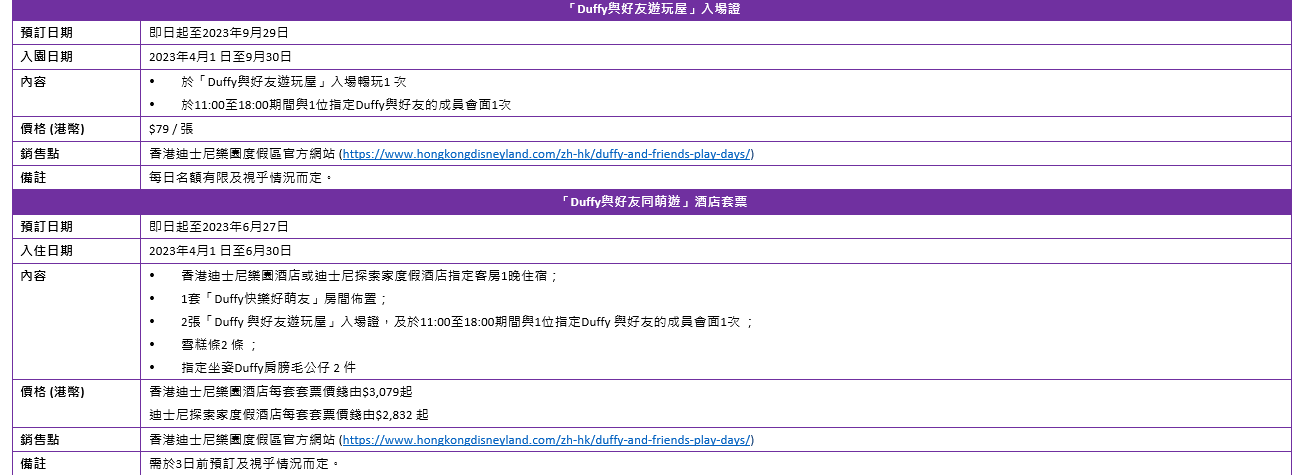
Task: Select the 入園日期 row label
Action: click(47, 57)
